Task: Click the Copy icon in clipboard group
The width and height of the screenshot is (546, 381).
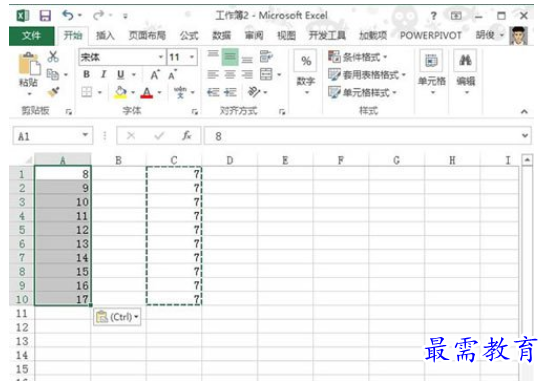Action: click(x=53, y=74)
